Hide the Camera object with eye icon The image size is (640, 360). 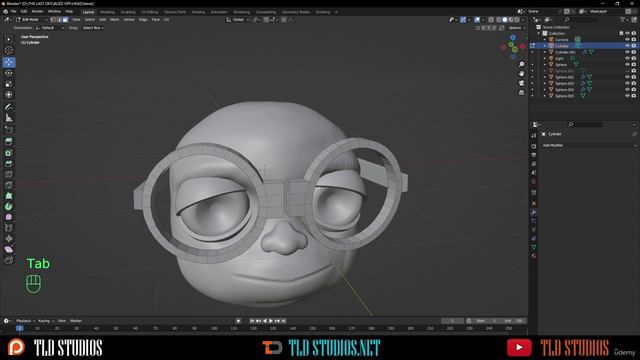click(x=627, y=40)
